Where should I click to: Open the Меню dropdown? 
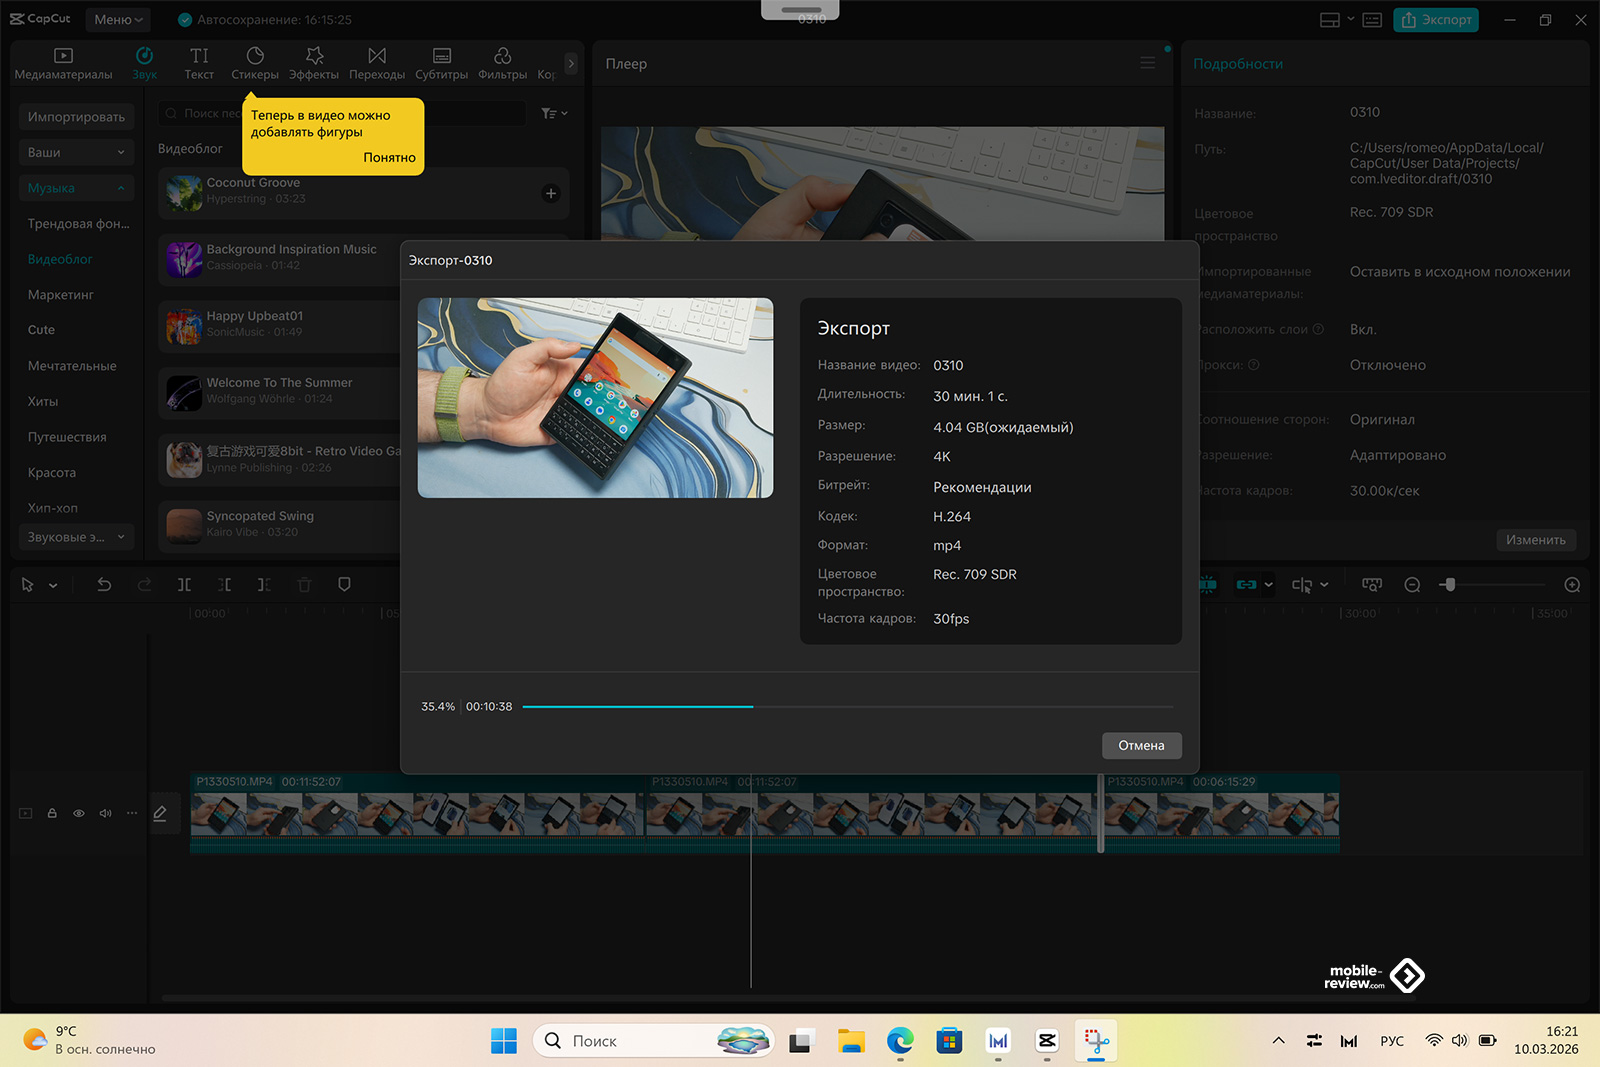[x=118, y=20]
